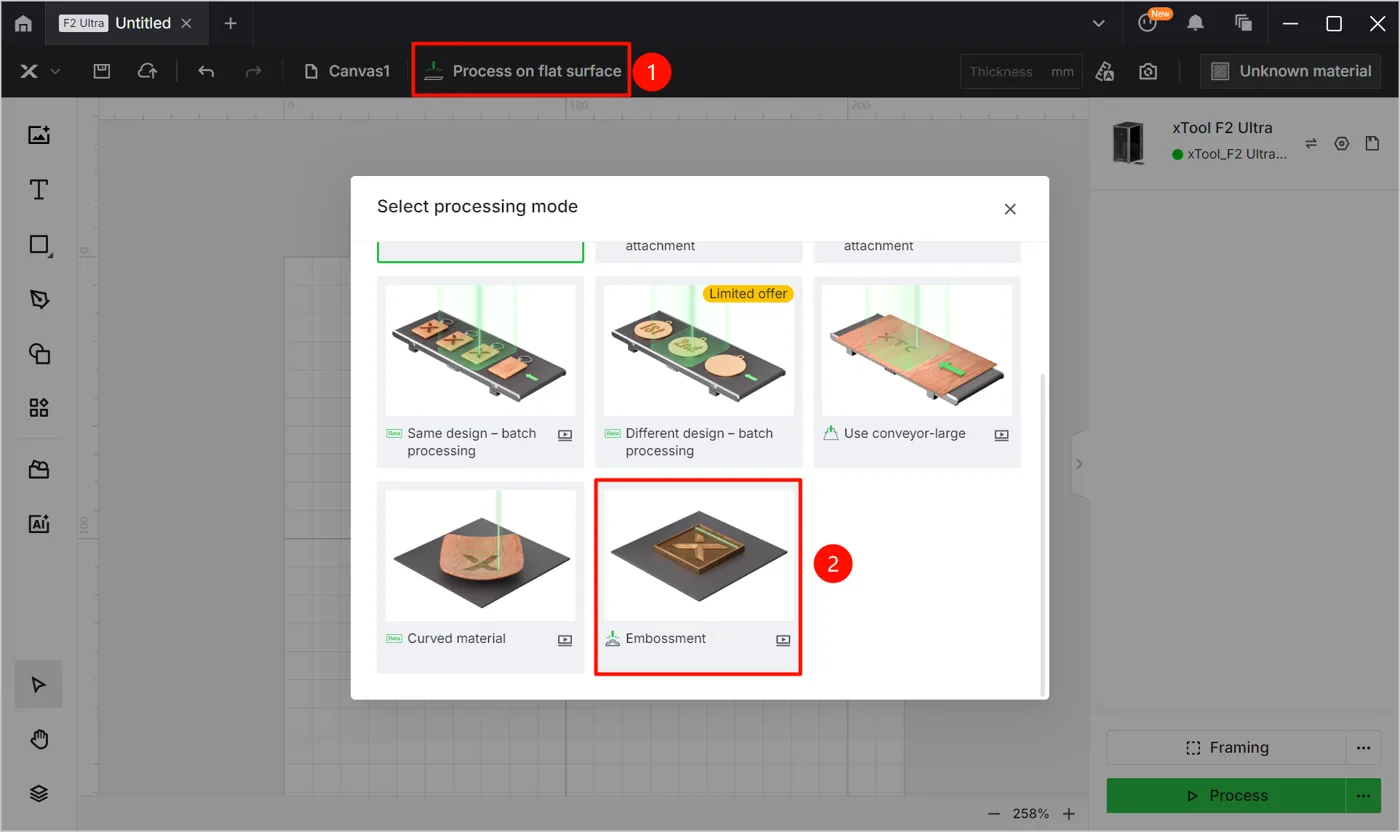
Task: Expand the title bar chevron dropdown
Action: [1099, 23]
